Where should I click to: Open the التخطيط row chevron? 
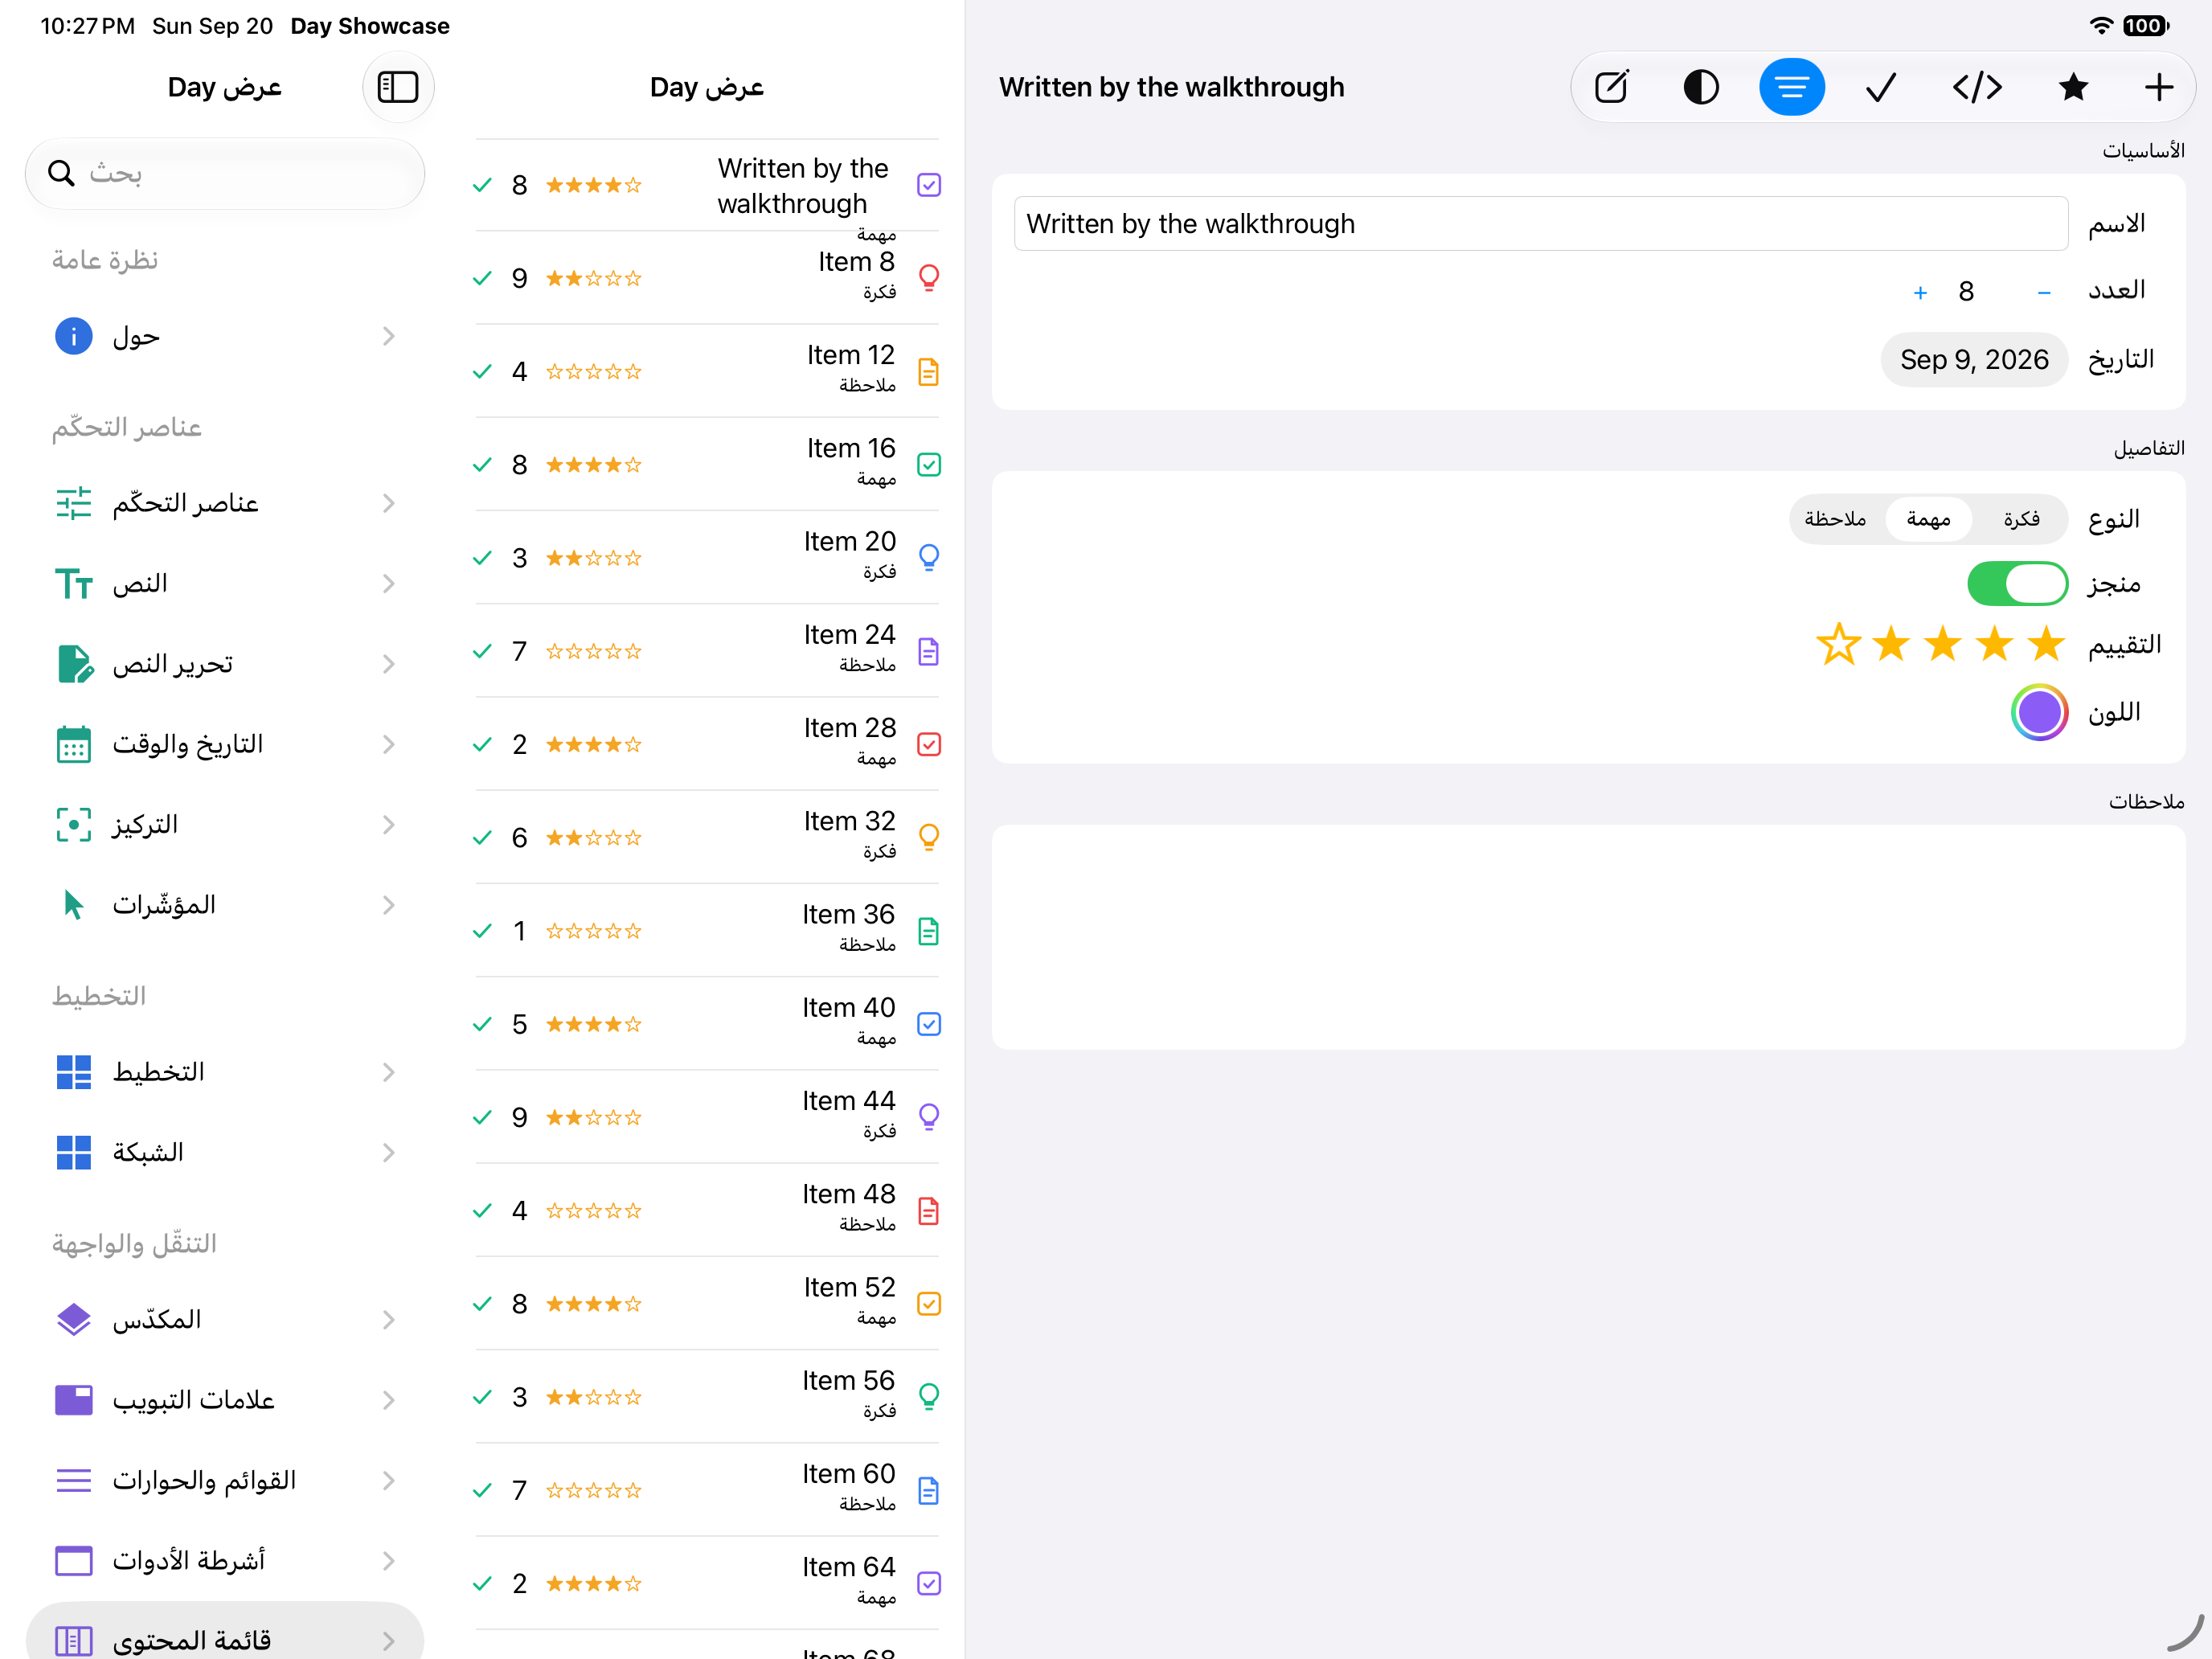(388, 1072)
